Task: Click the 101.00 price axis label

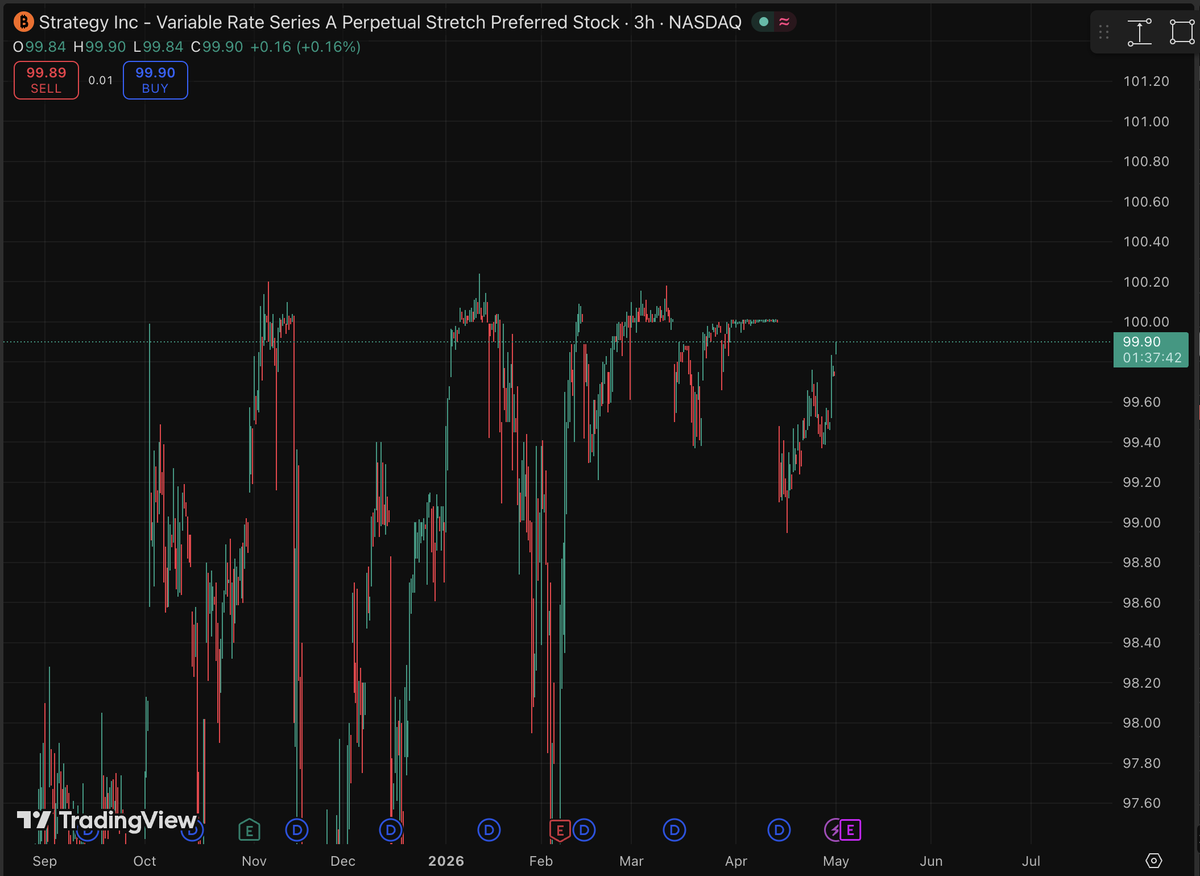Action: (x=1146, y=121)
